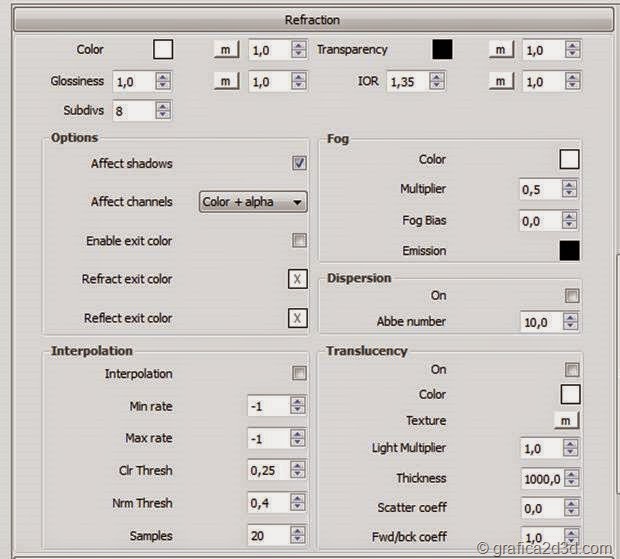620x559 pixels.
Task: Click the Refract exit color X box
Action: [x=297, y=279]
